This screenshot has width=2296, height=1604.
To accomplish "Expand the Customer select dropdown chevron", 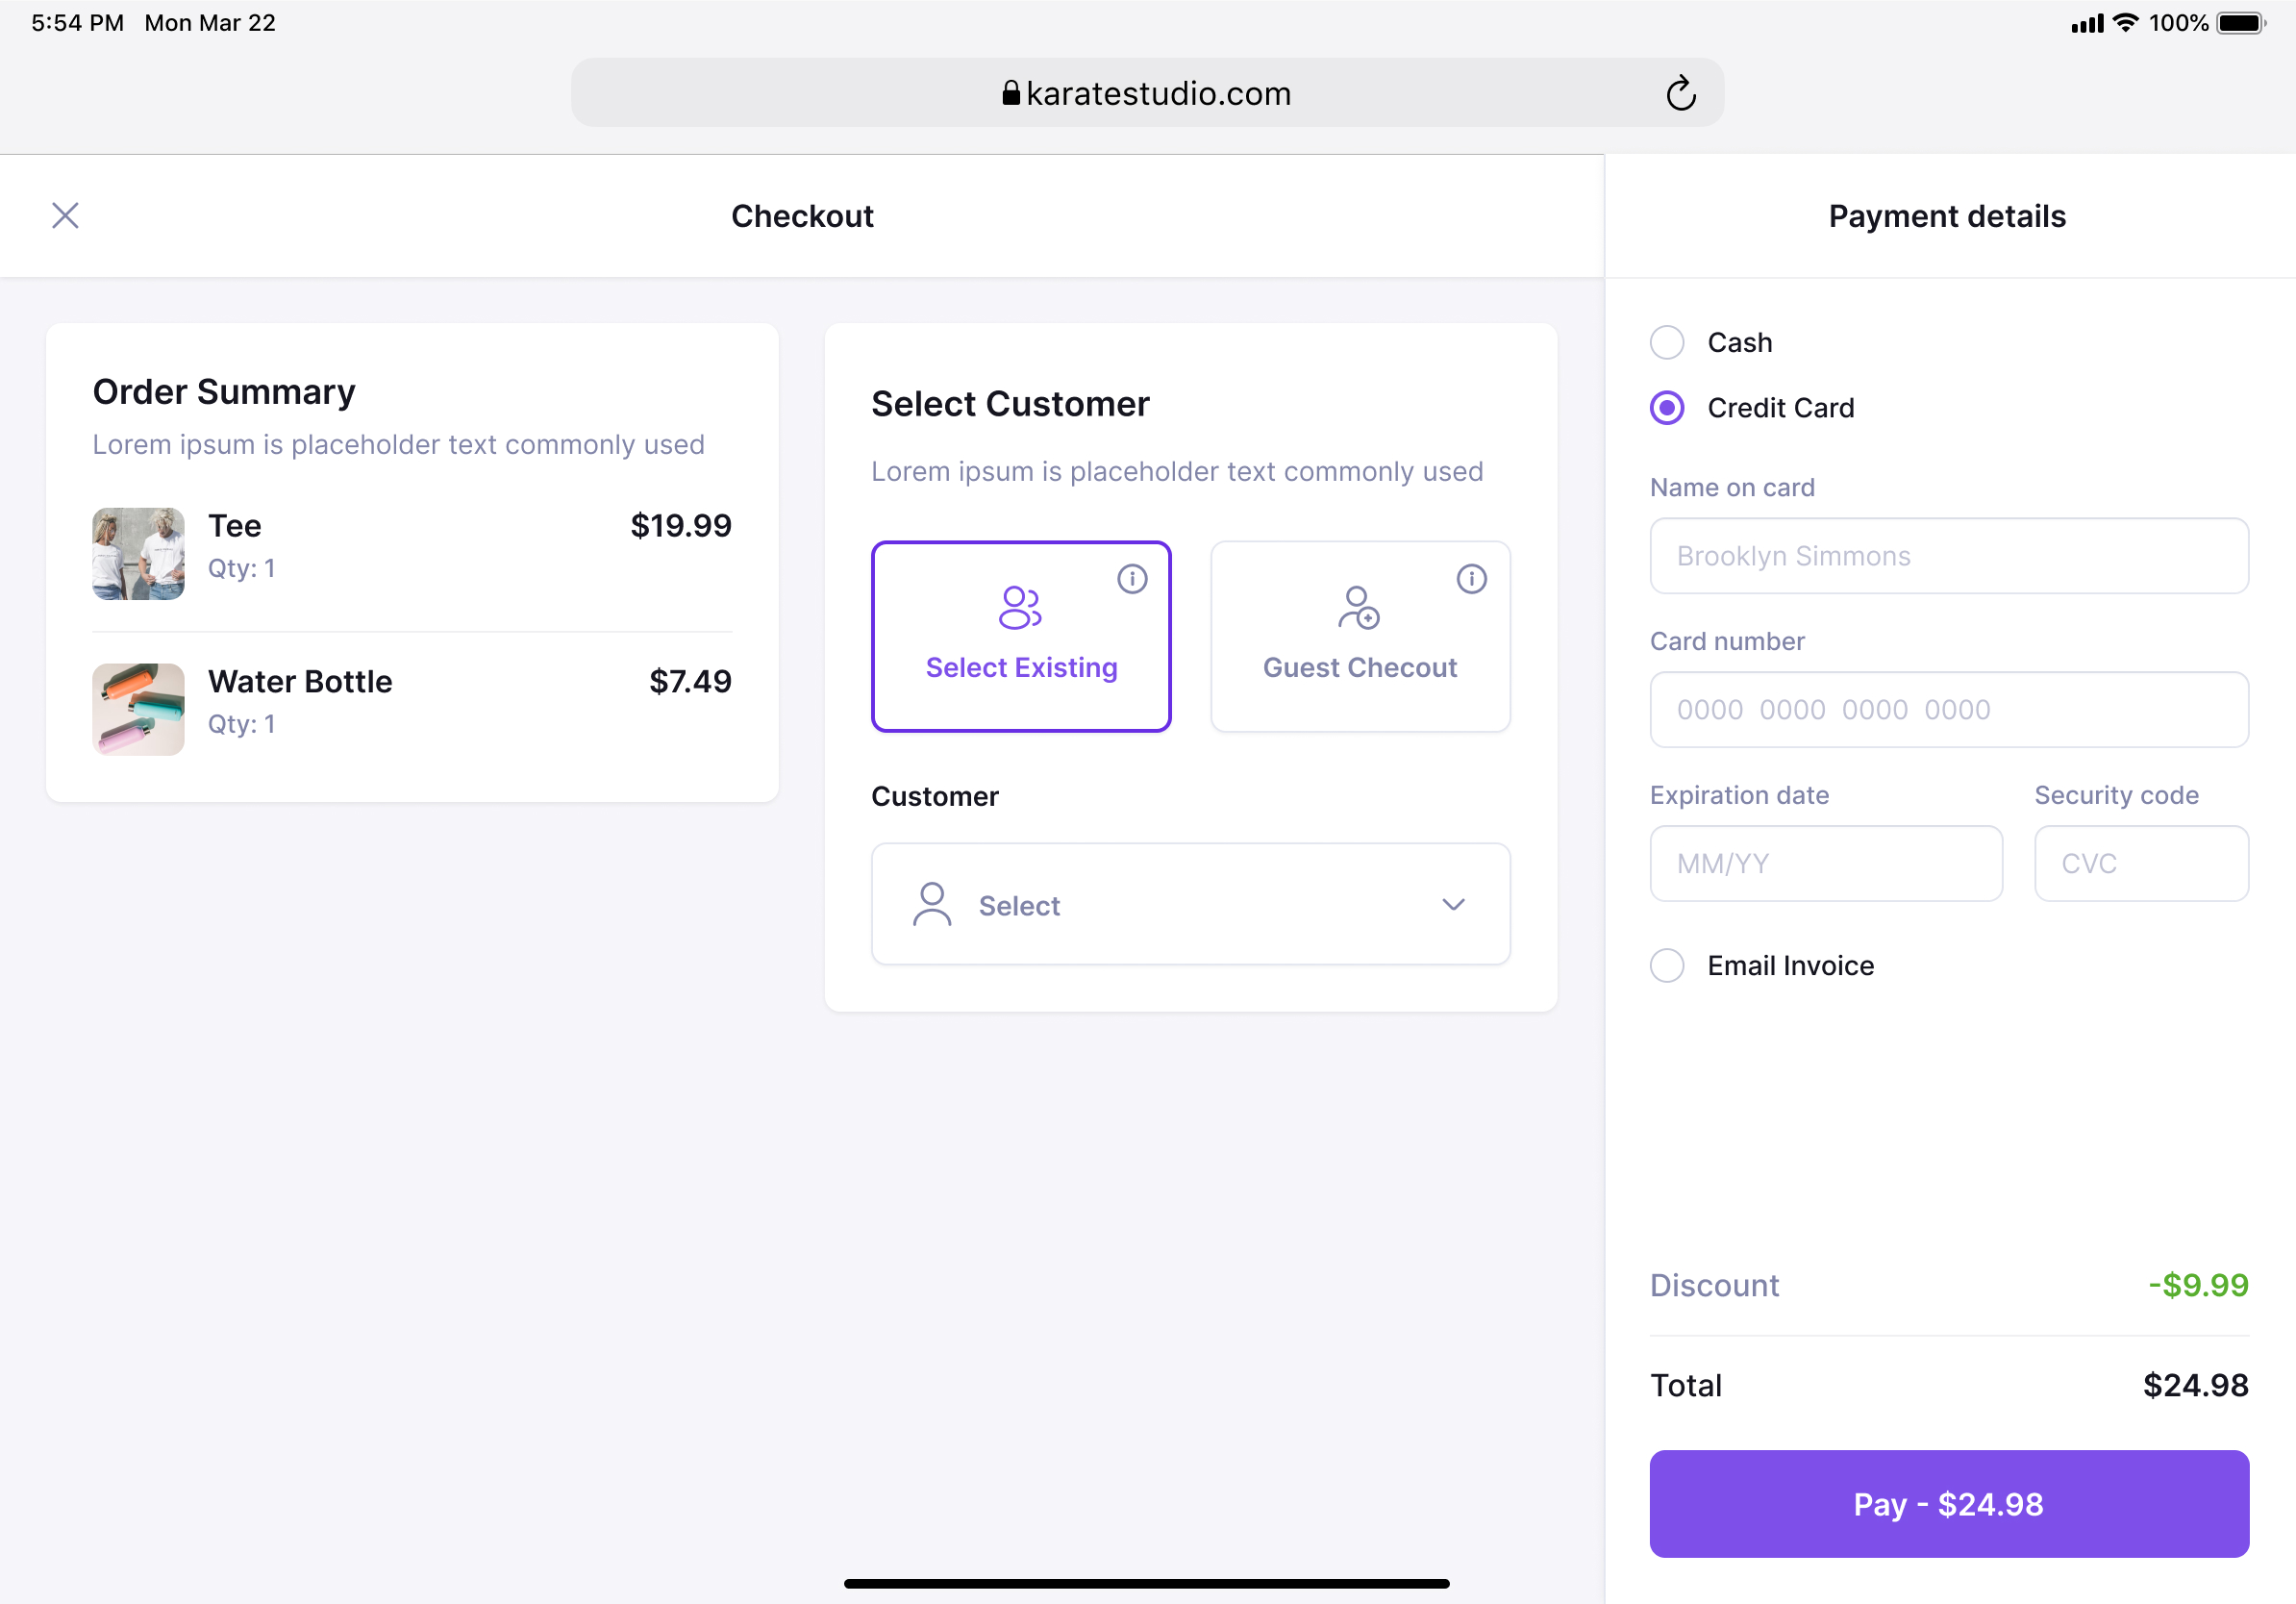I will (x=1453, y=904).
